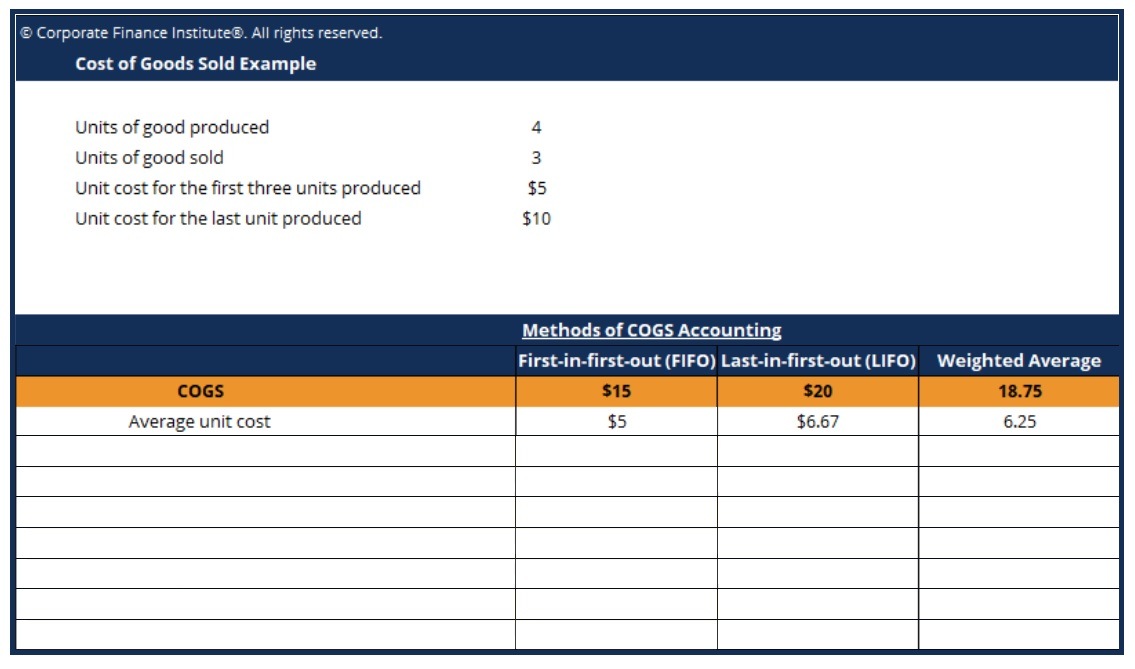Click the Units of good produced label

pos(172,127)
